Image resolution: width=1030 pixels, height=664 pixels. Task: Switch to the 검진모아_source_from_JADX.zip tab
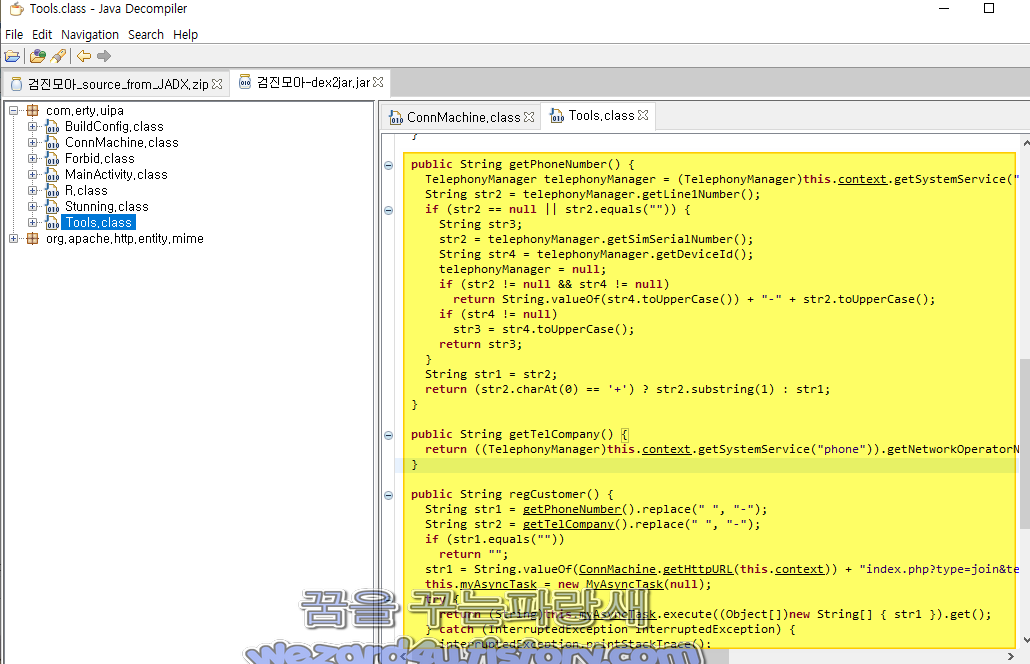(117, 84)
